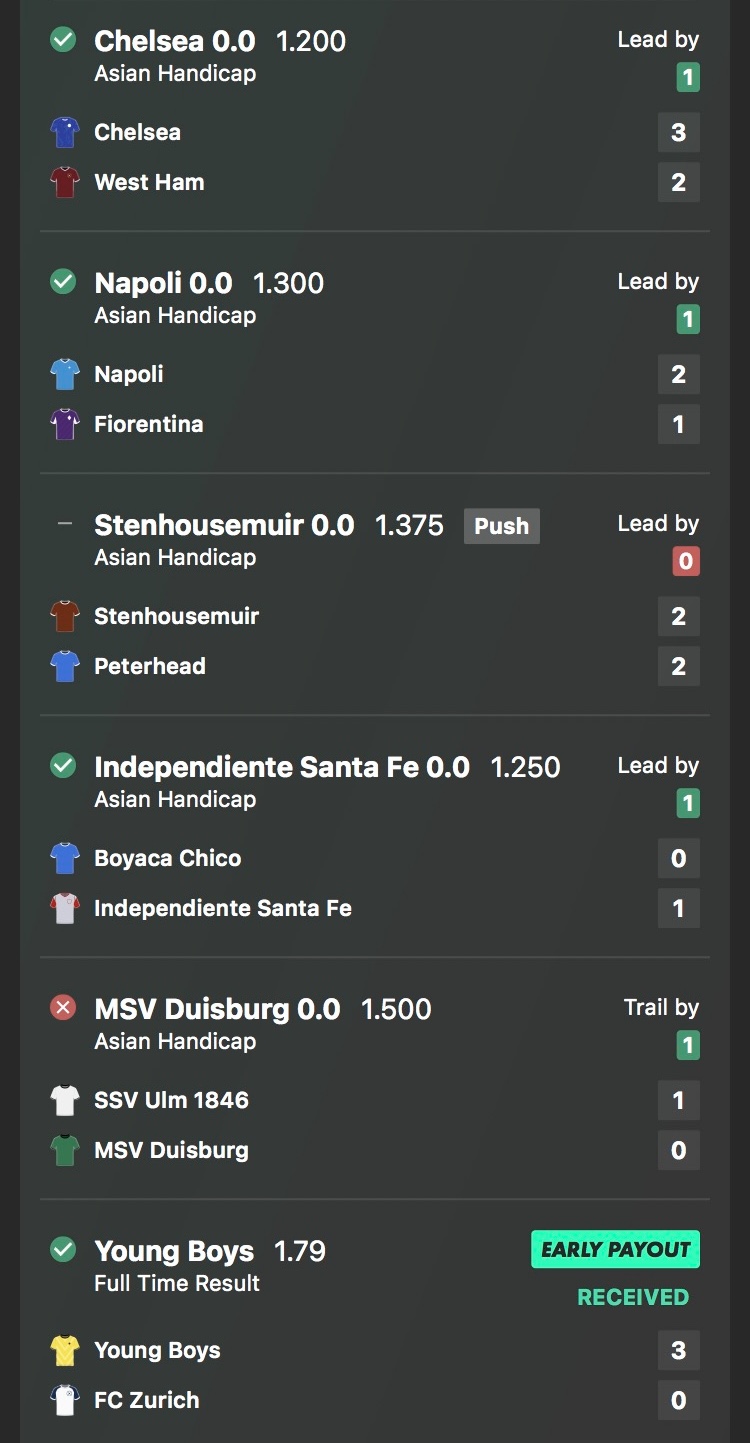This screenshot has height=1443, width=750.
Task: Click the green checkmark beside Napoli 0.0
Action: (63, 282)
